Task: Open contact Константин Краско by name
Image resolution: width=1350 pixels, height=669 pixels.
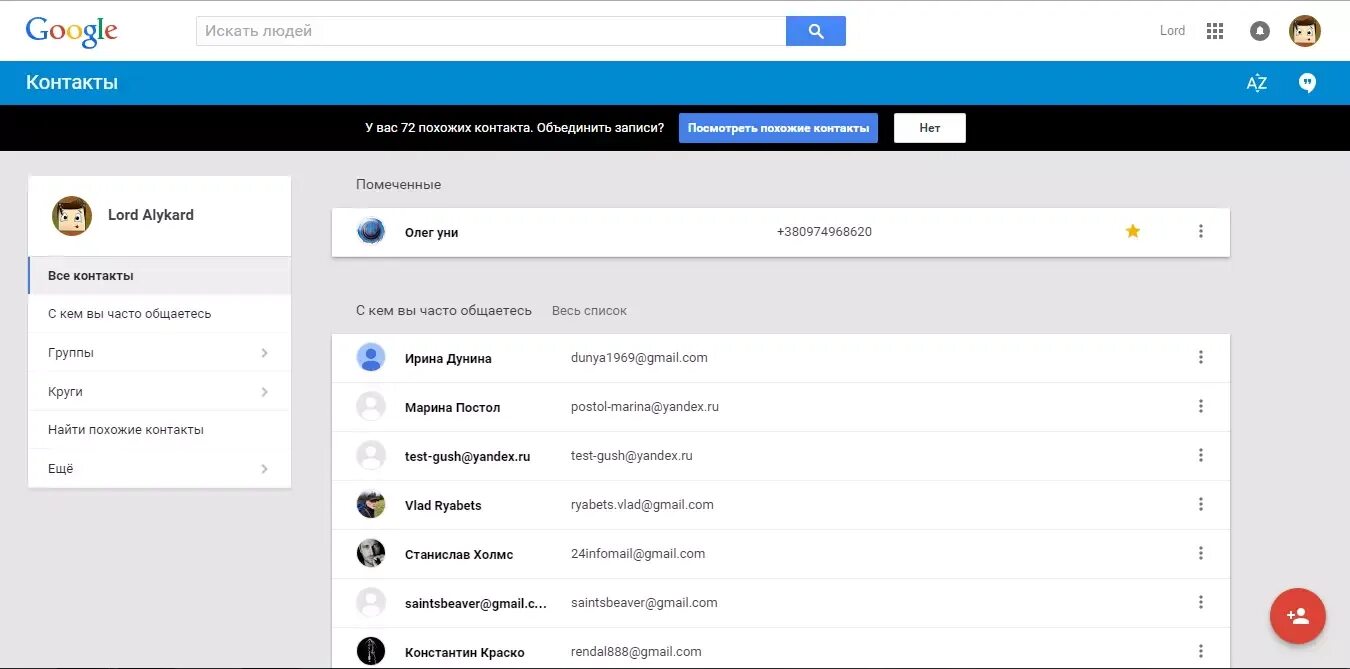Action: (465, 652)
